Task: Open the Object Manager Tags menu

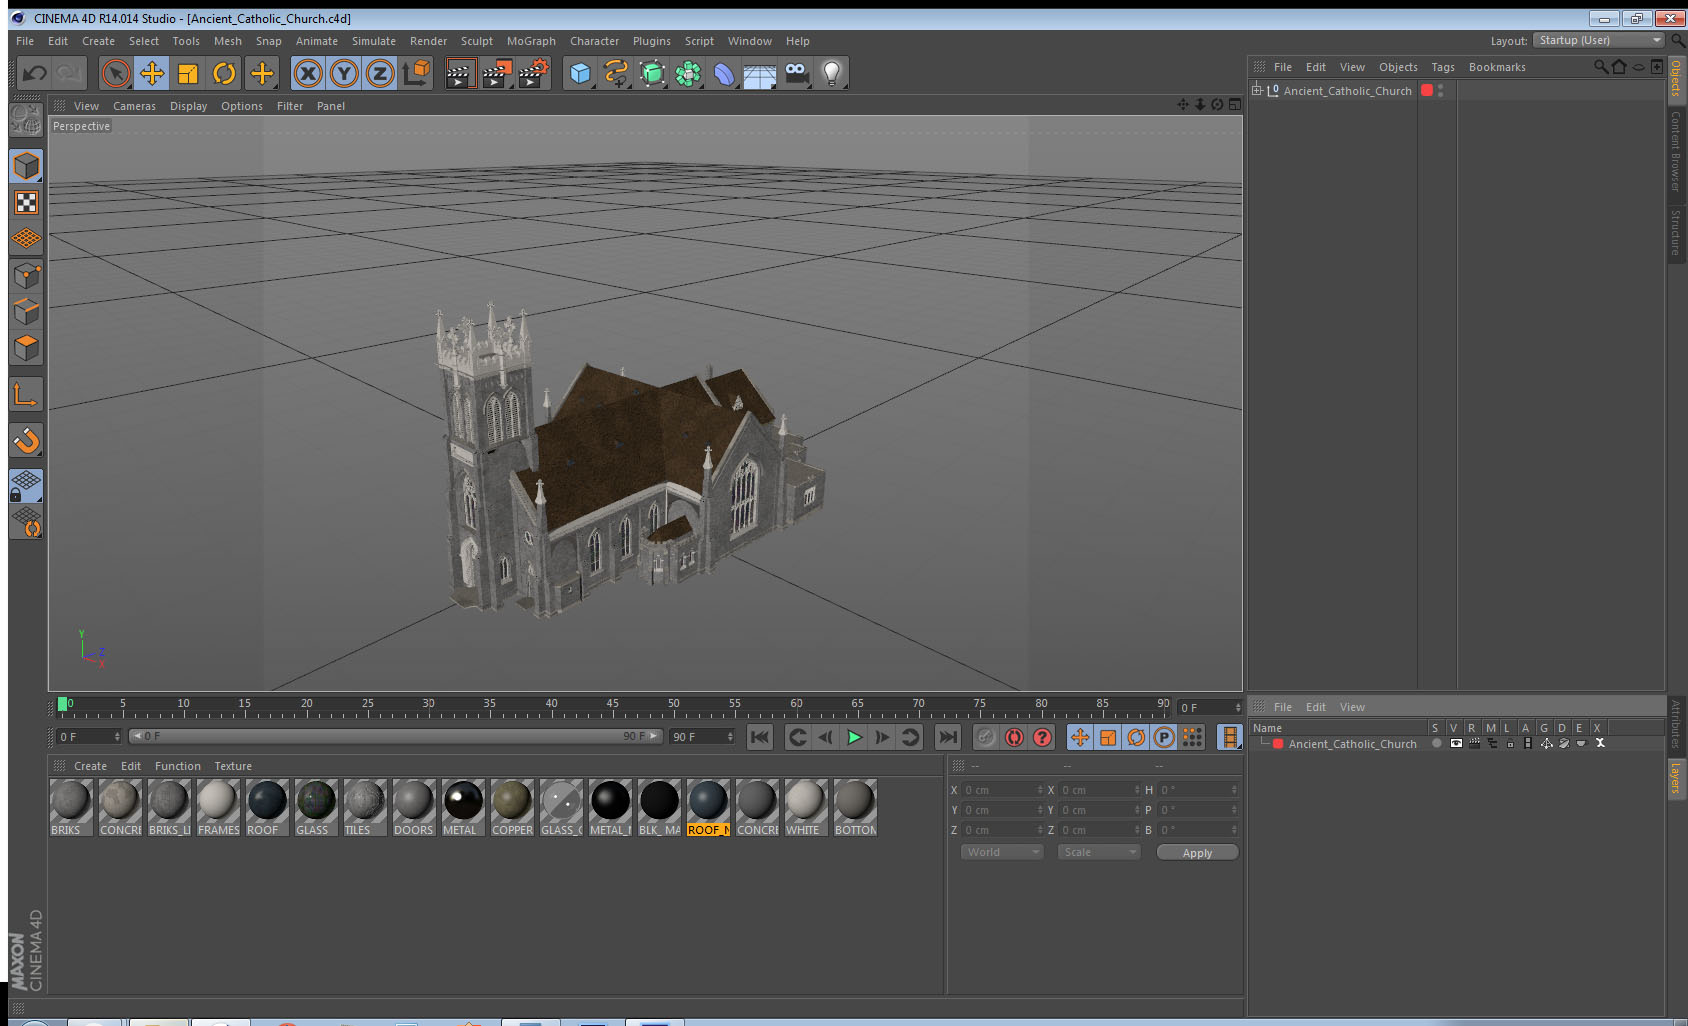Action: click(1443, 67)
